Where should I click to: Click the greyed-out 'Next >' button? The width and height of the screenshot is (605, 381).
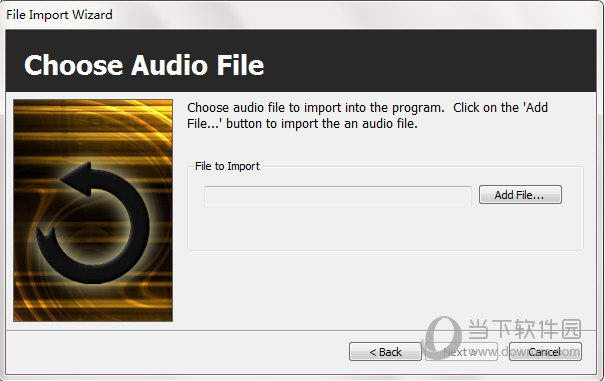pyautogui.click(x=461, y=352)
